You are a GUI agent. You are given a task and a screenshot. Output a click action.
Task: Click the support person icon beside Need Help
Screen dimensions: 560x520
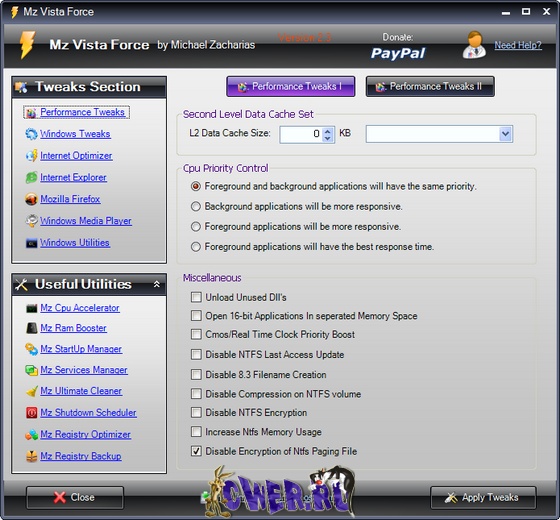coord(474,45)
